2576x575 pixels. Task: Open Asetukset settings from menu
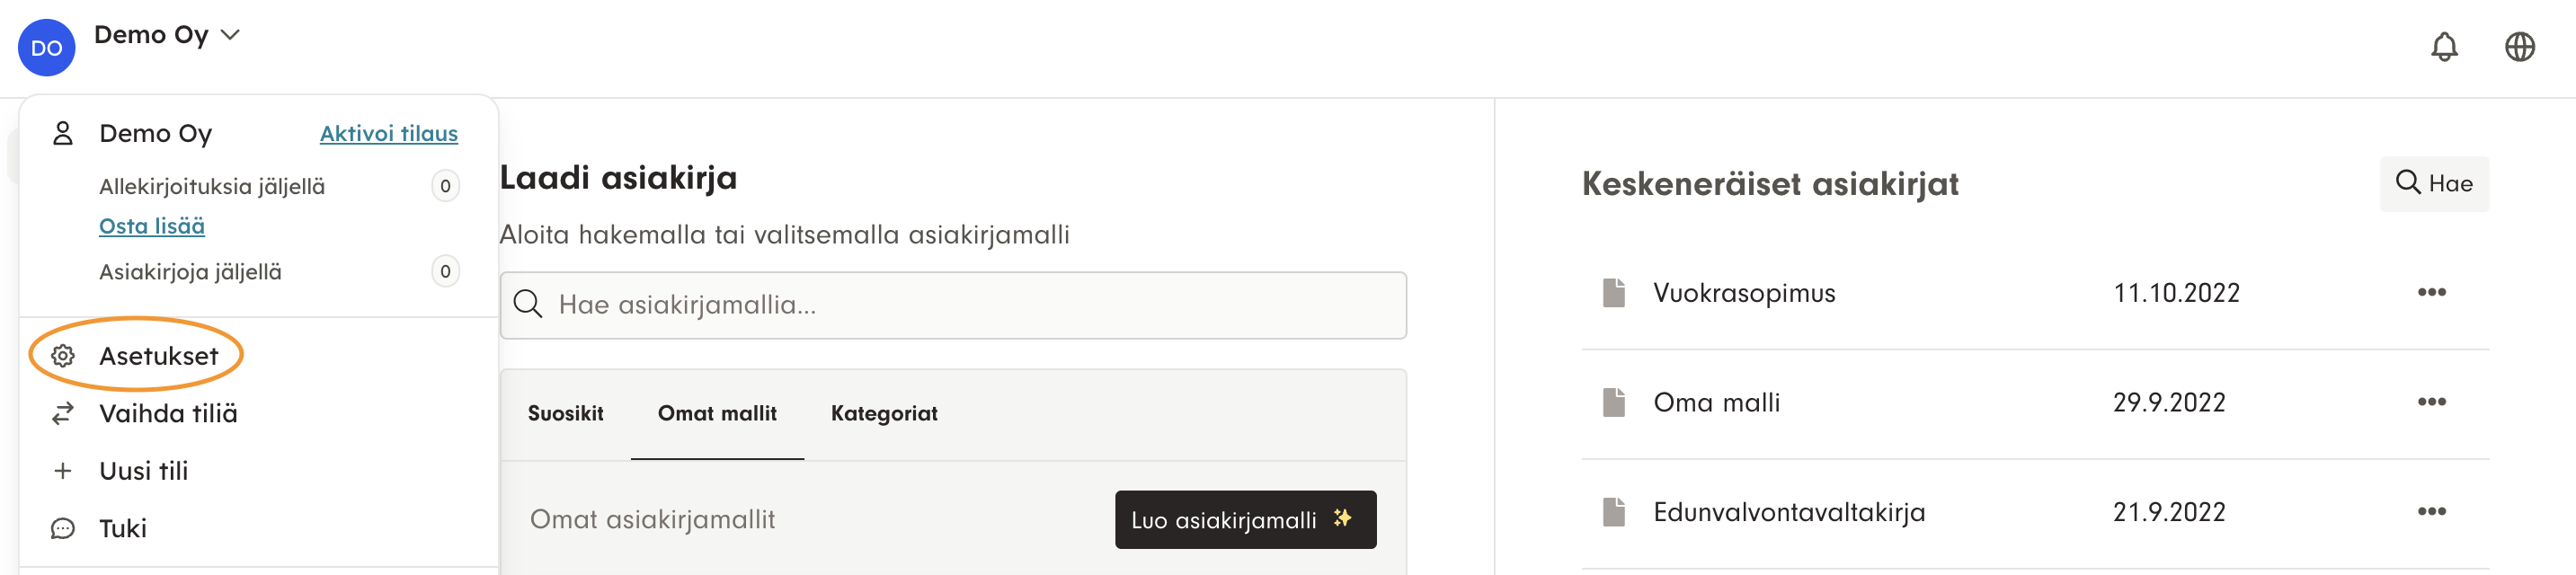[x=158, y=356]
